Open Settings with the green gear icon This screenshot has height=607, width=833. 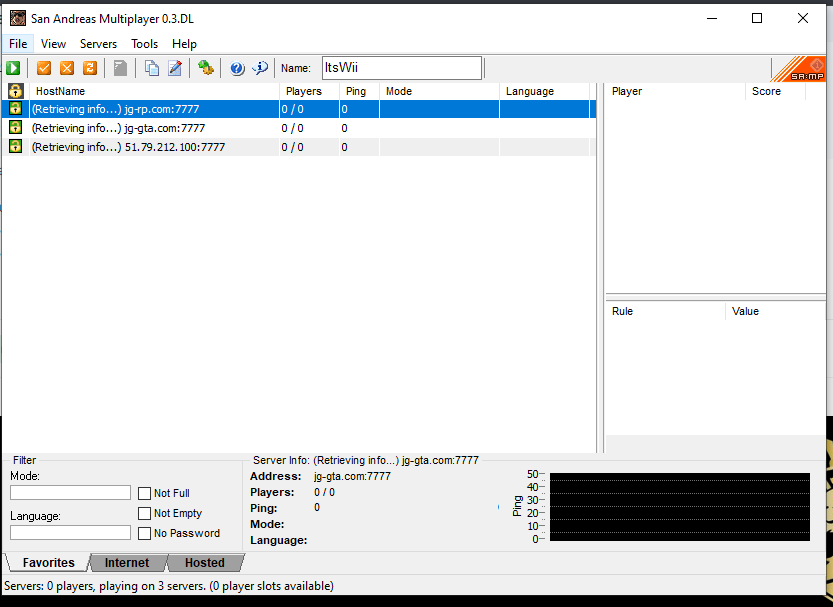click(206, 68)
